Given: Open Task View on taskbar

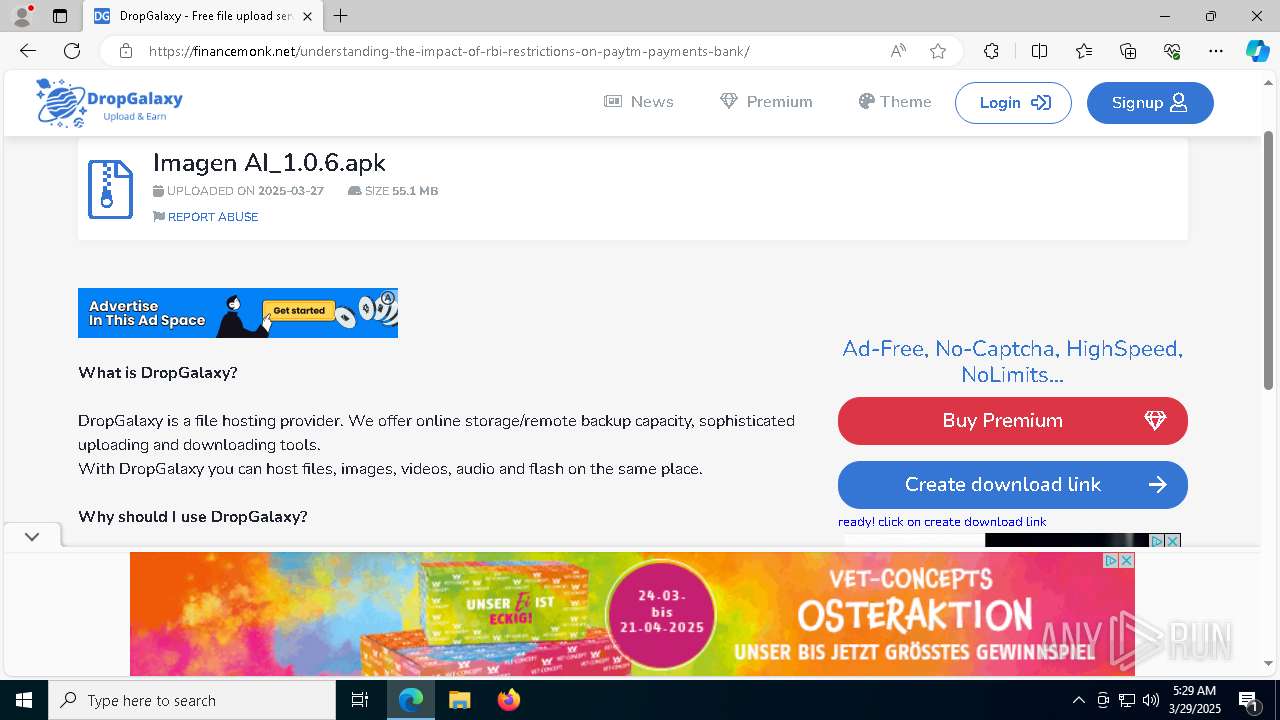Looking at the screenshot, I should tap(360, 700).
